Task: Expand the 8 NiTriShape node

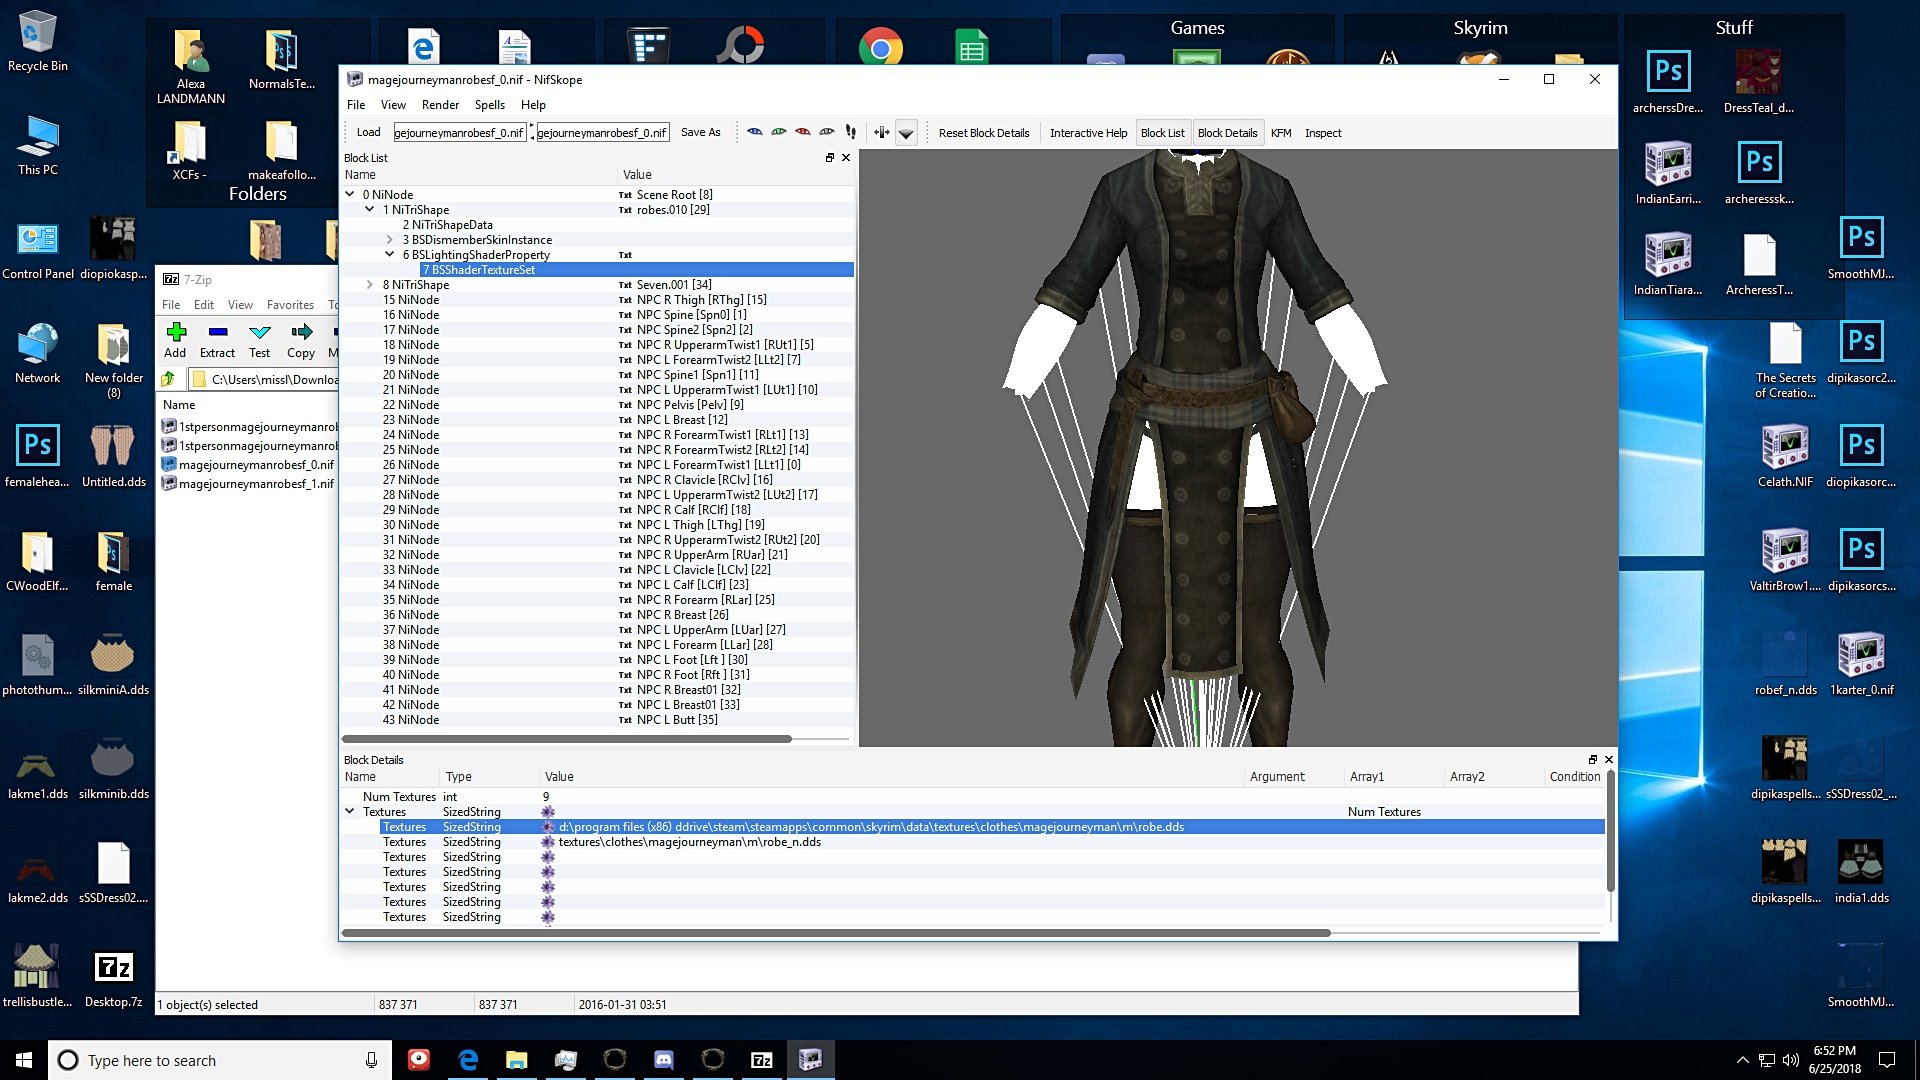Action: [x=370, y=285]
